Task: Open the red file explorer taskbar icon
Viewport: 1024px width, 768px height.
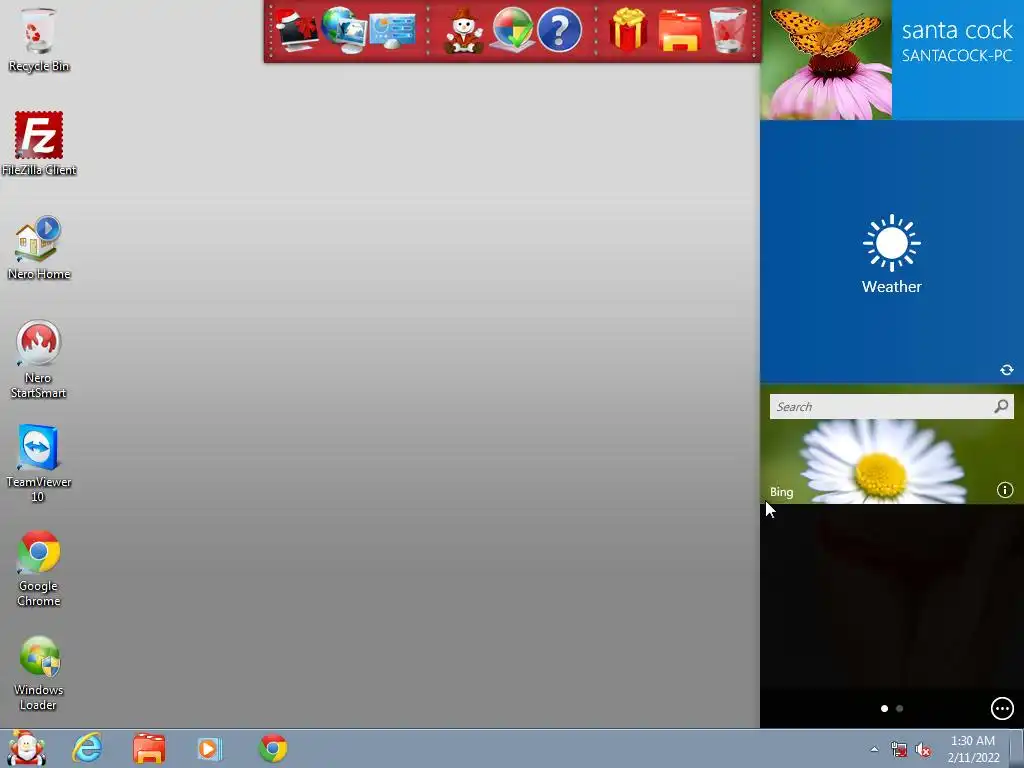Action: point(149,748)
